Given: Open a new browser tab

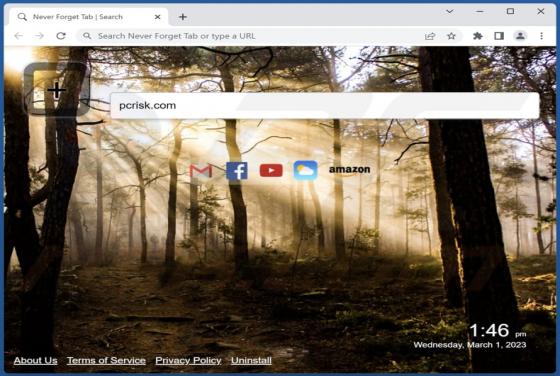Looking at the screenshot, I should [x=183, y=17].
